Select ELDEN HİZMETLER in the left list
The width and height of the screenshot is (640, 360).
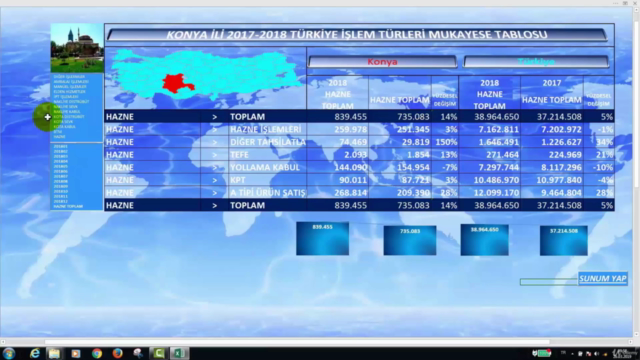pyautogui.click(x=69, y=92)
